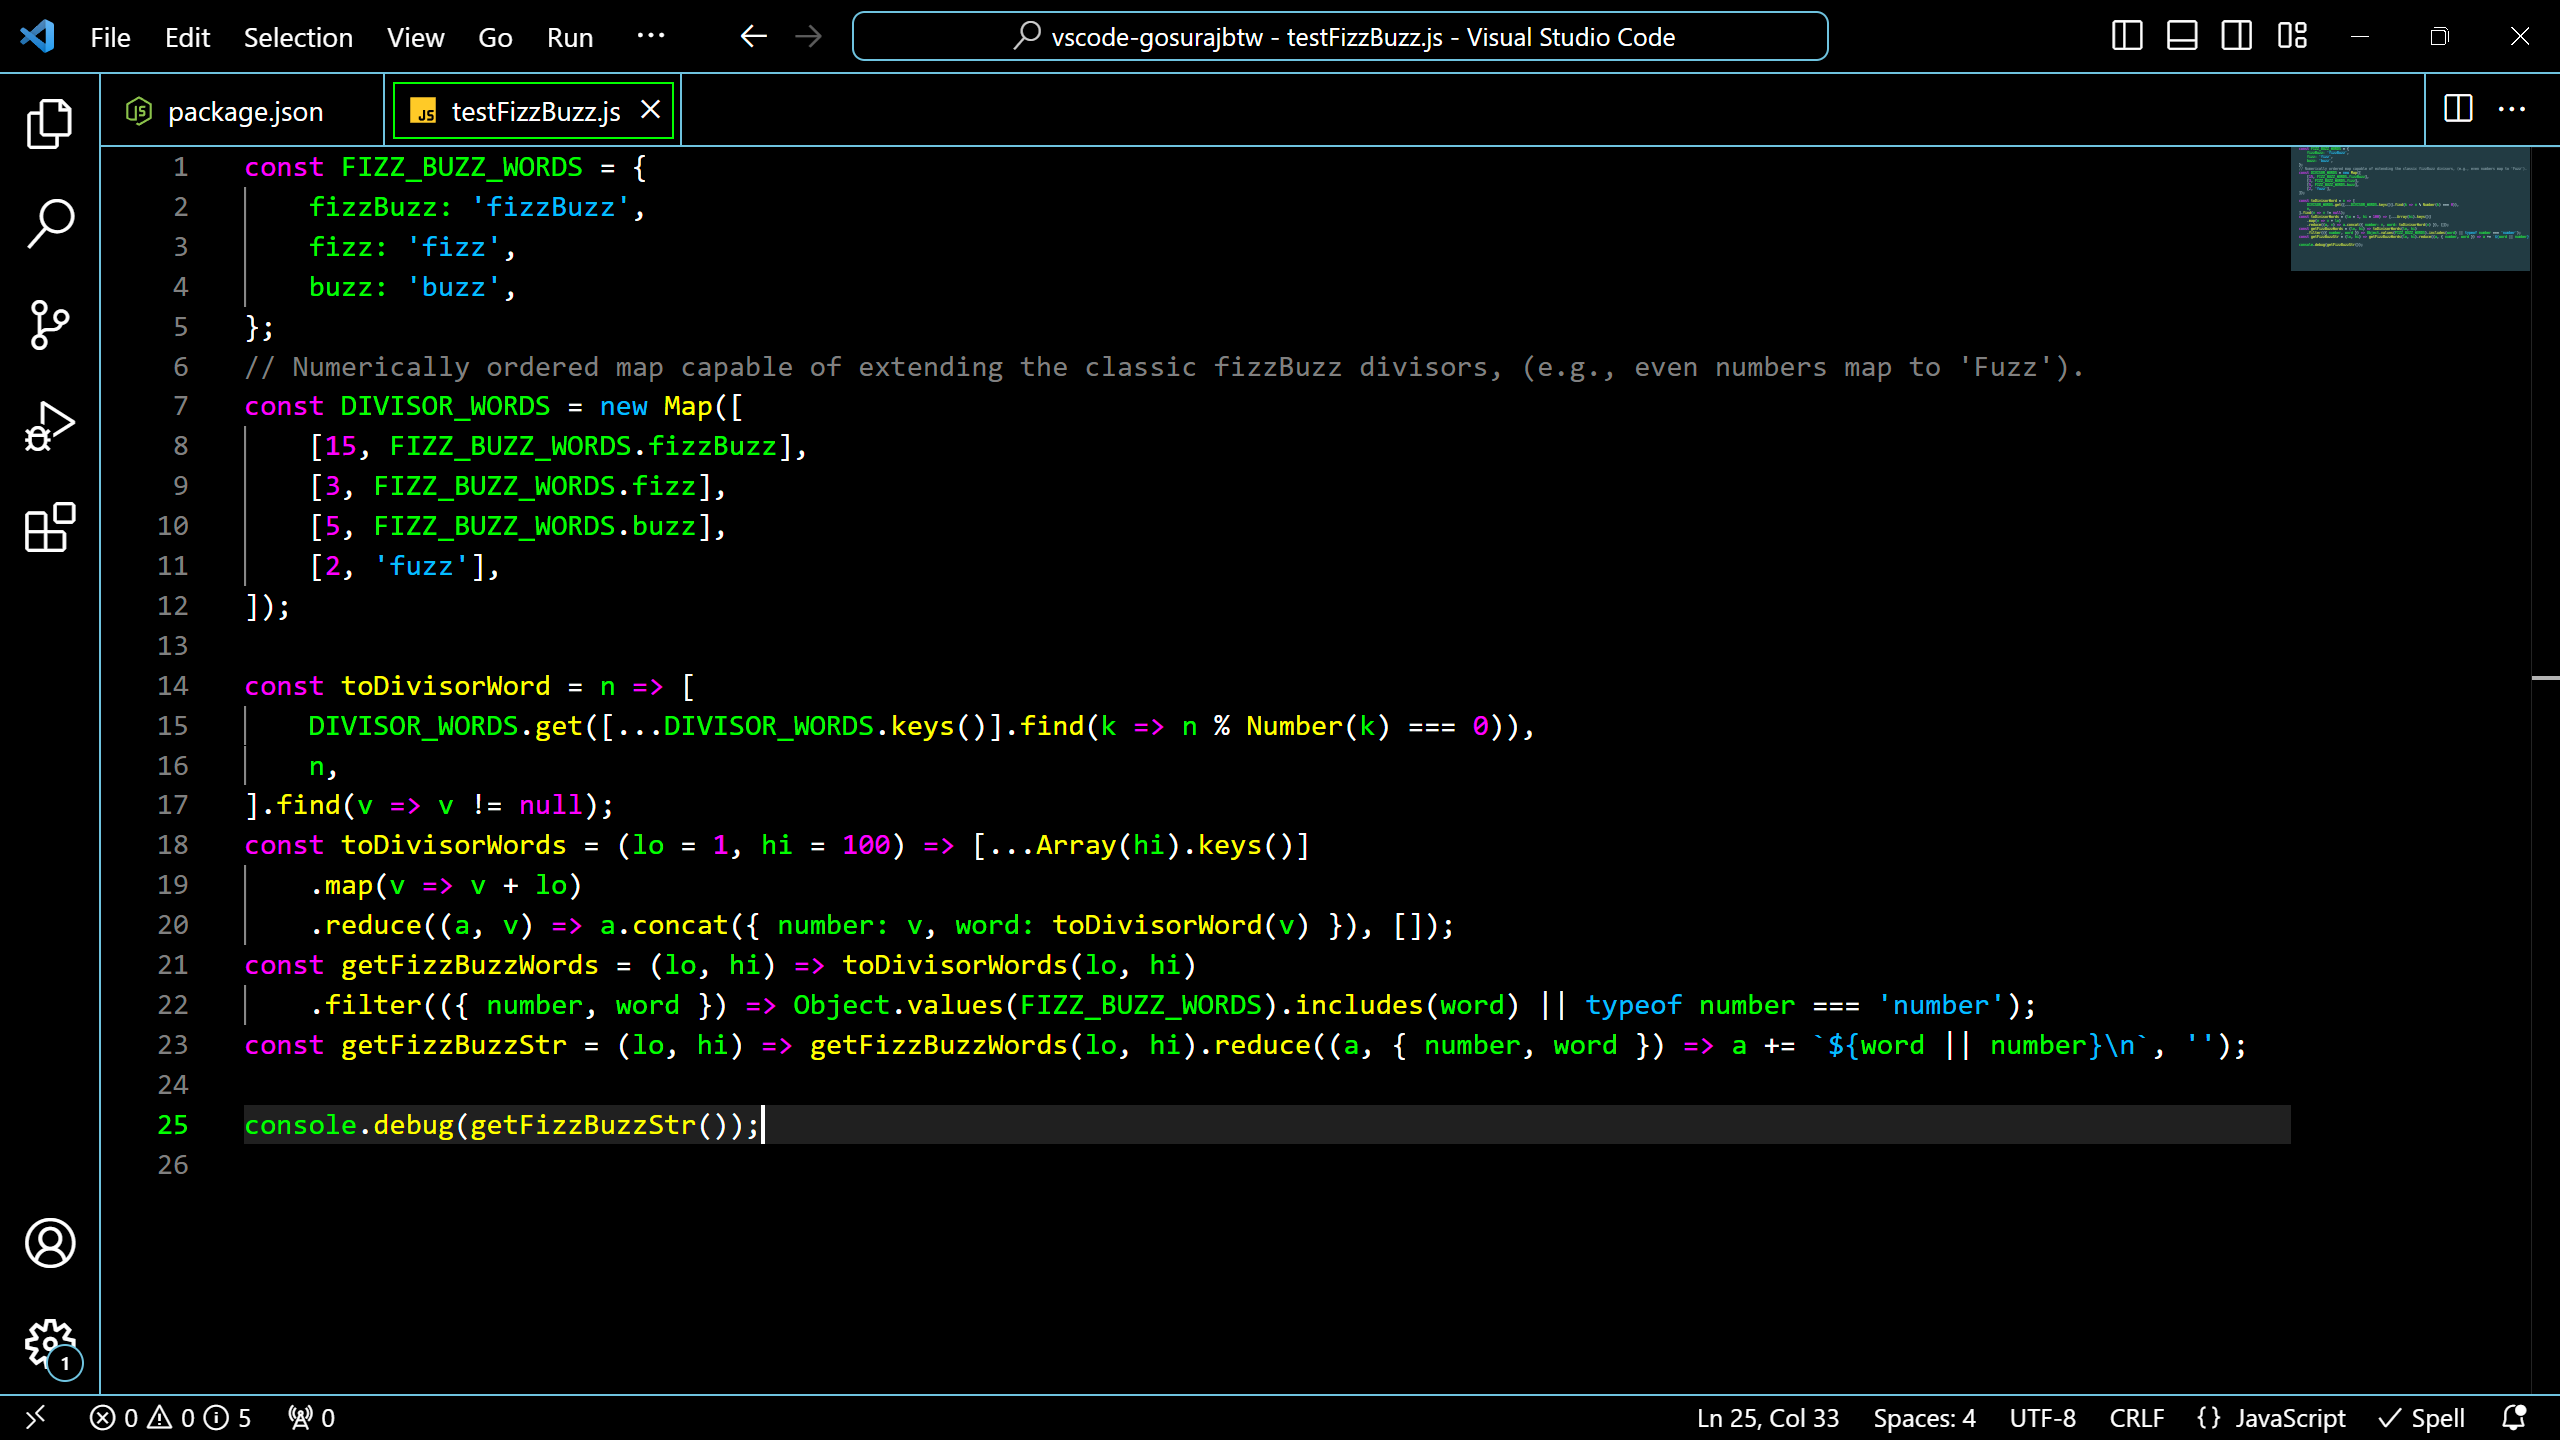Switch to the package.json tab

pos(244,111)
